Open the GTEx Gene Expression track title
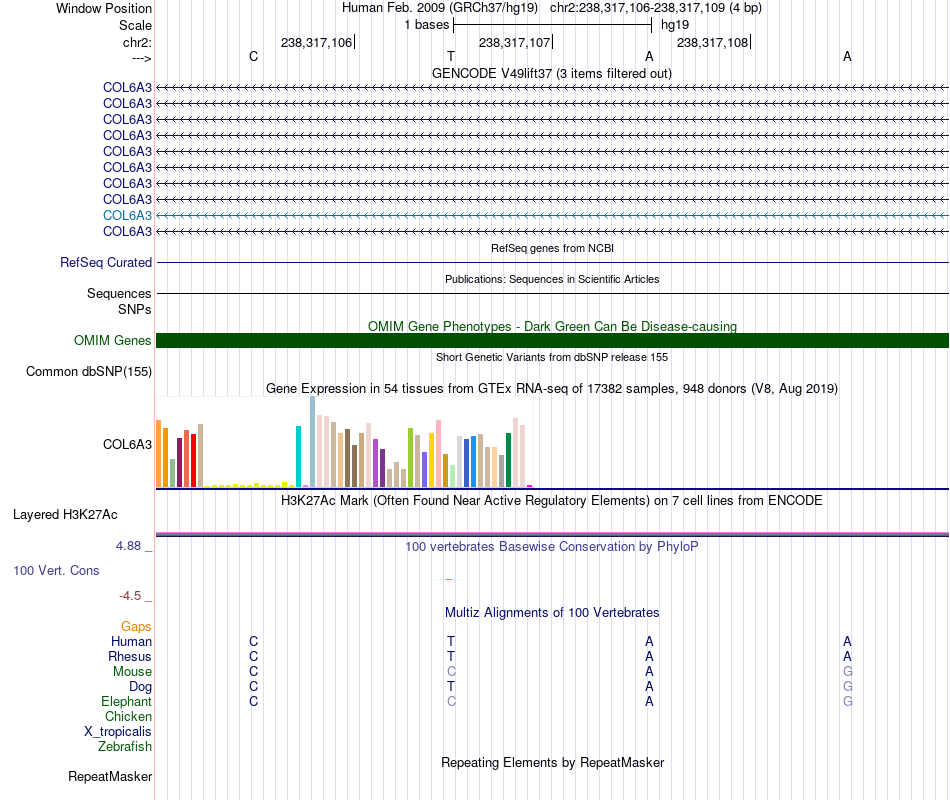The height and width of the screenshot is (800, 950). (x=552, y=388)
